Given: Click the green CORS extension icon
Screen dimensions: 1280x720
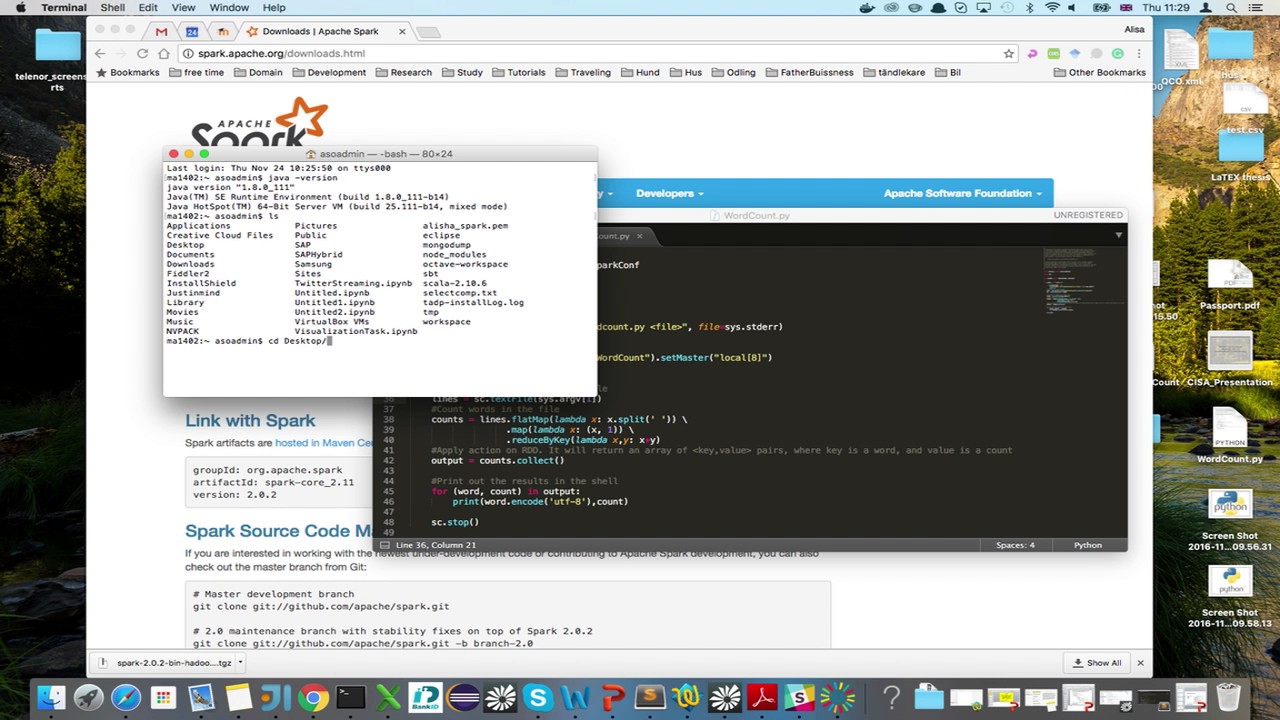Looking at the screenshot, I should (x=1054, y=53).
